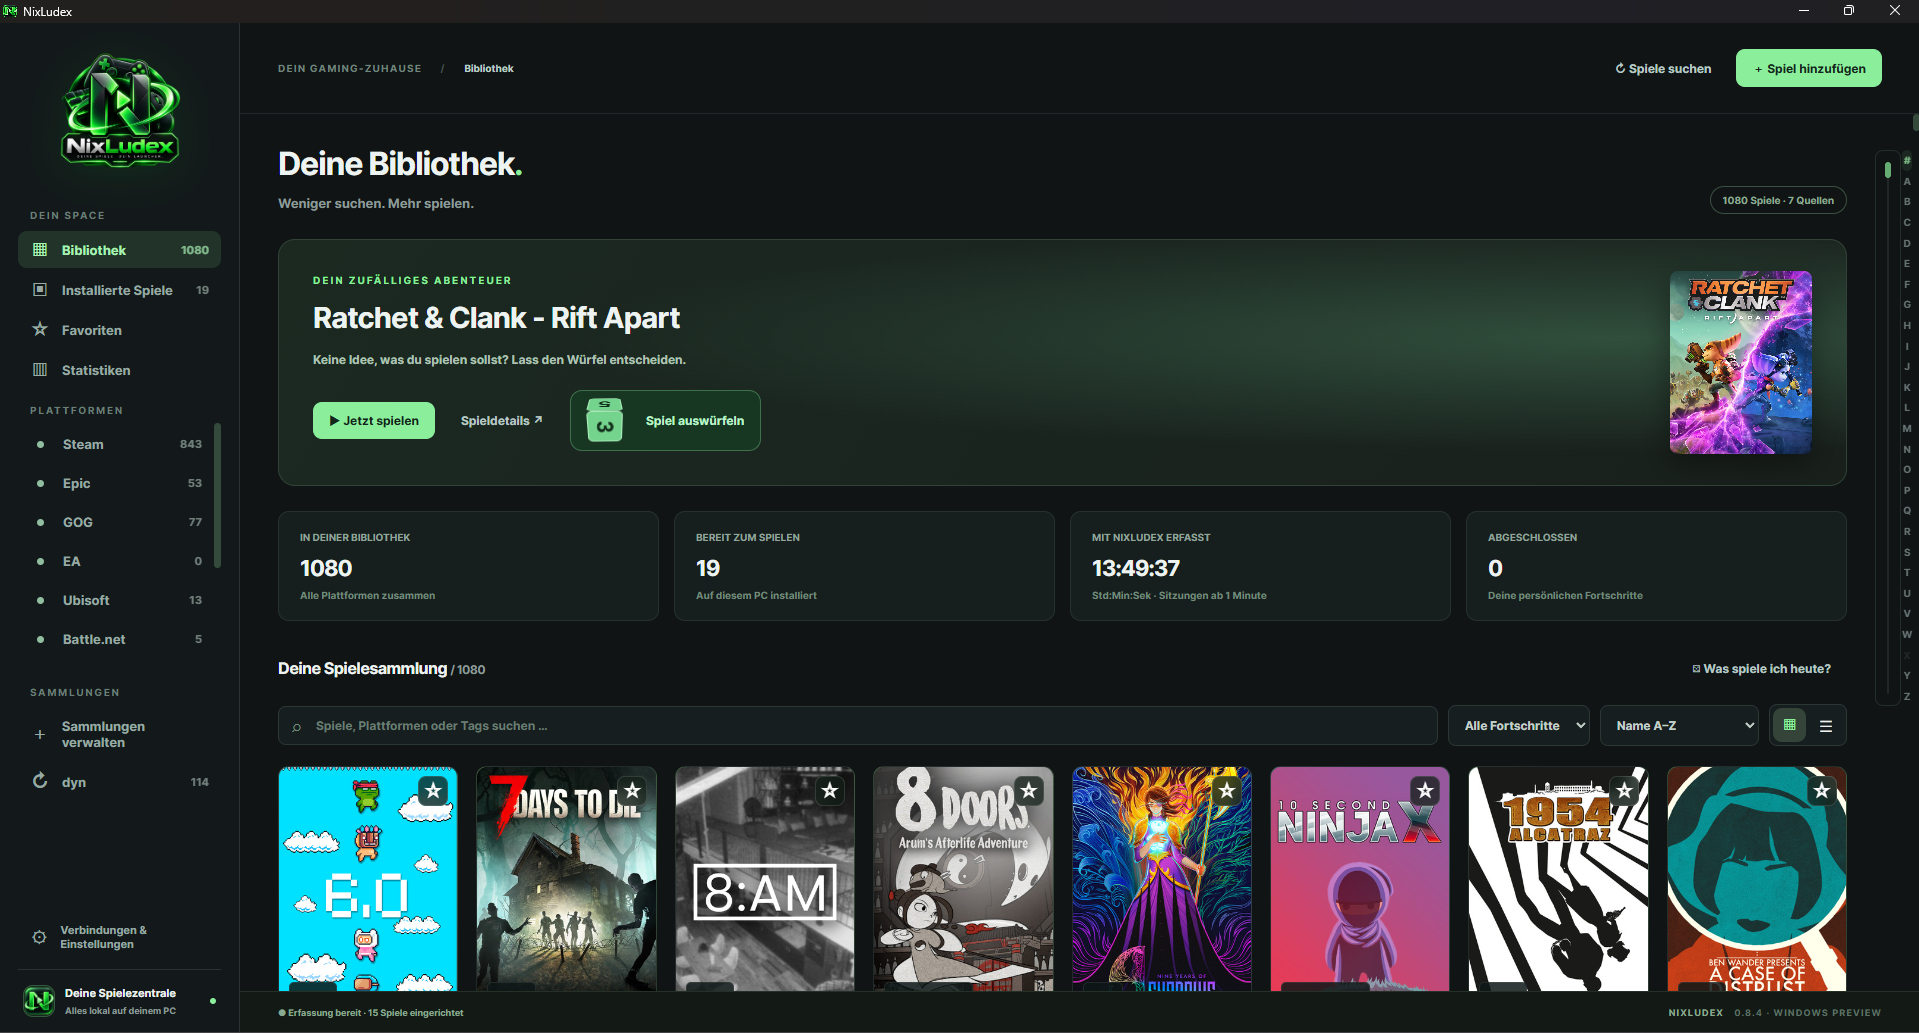This screenshot has height=1033, width=1919.
Task: Click the NixLudex icon in the title bar
Action: [10, 11]
